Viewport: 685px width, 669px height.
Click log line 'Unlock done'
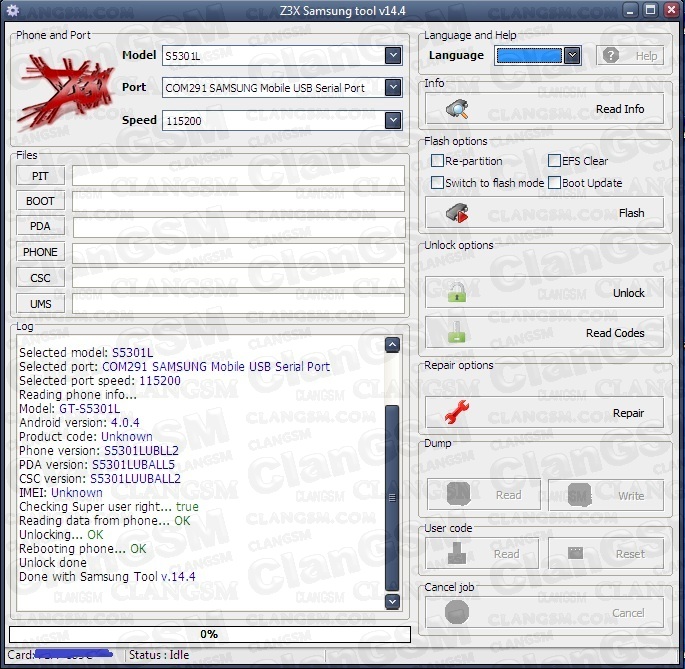53,562
